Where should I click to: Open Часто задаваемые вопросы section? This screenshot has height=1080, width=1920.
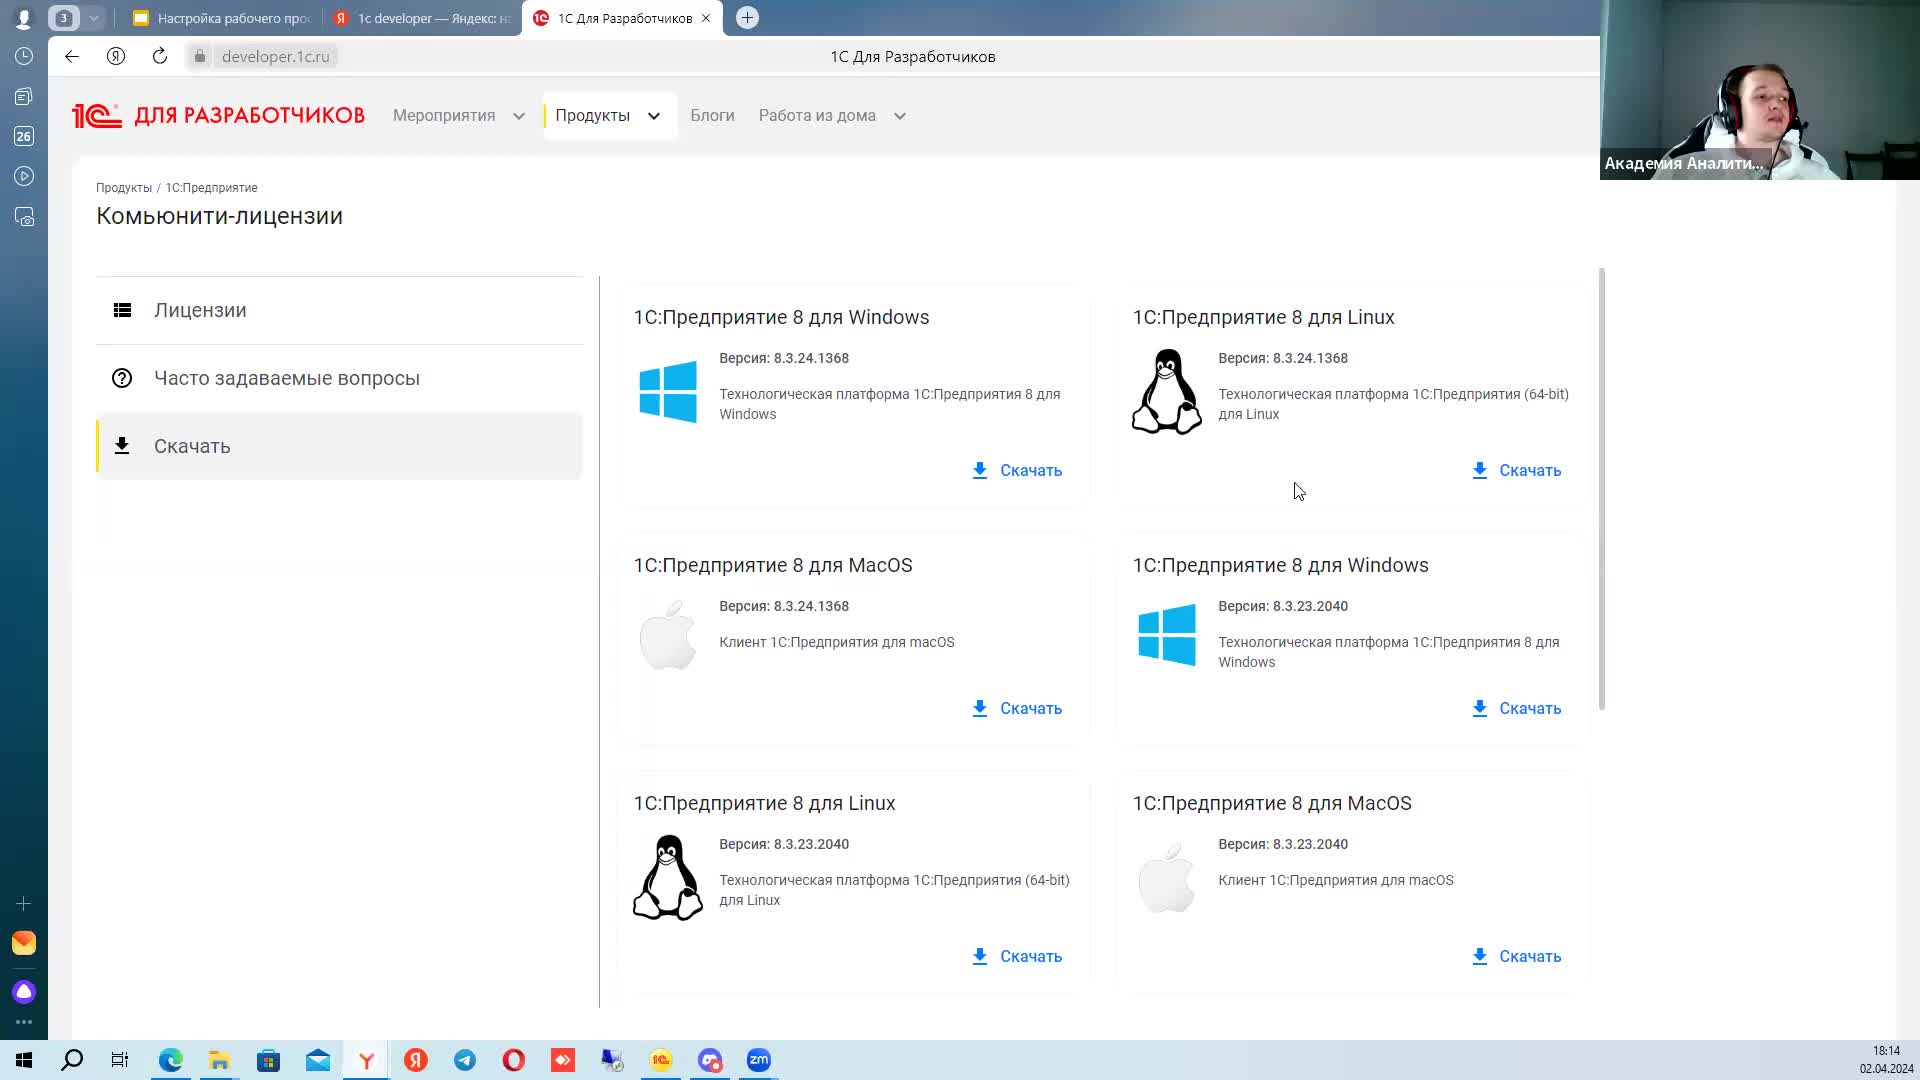[x=339, y=378]
